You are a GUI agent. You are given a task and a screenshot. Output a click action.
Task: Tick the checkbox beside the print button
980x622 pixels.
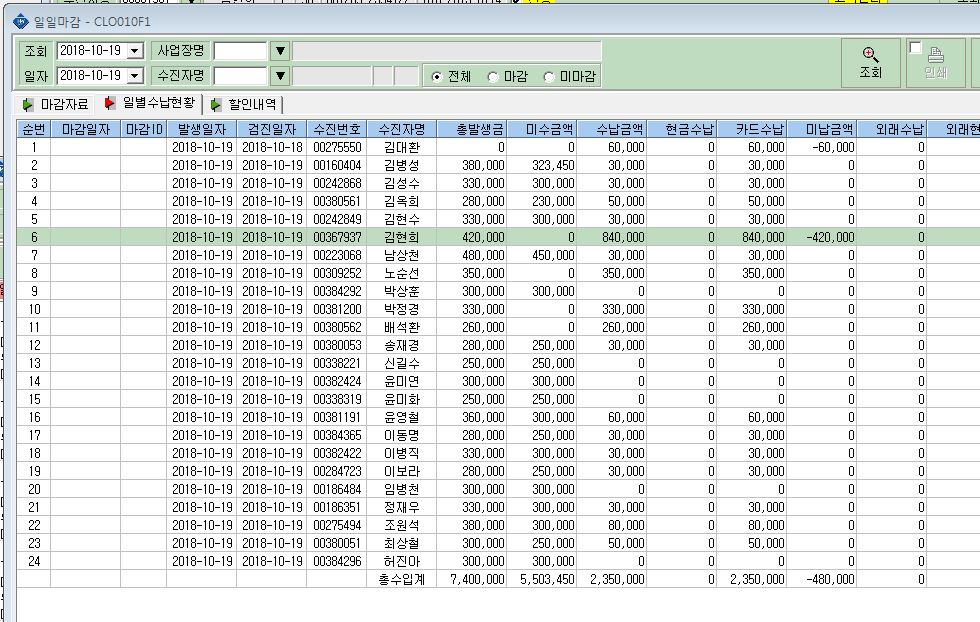[x=916, y=48]
